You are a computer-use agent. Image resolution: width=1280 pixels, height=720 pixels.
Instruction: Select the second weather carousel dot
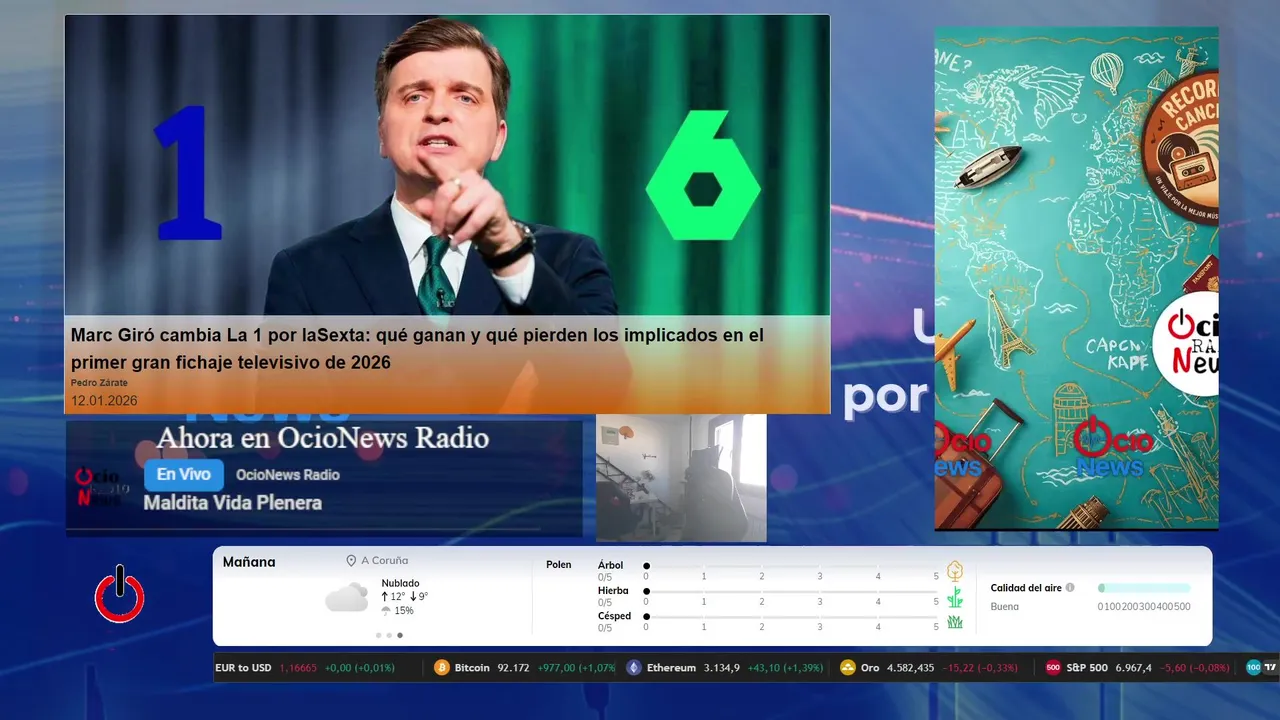(x=389, y=635)
